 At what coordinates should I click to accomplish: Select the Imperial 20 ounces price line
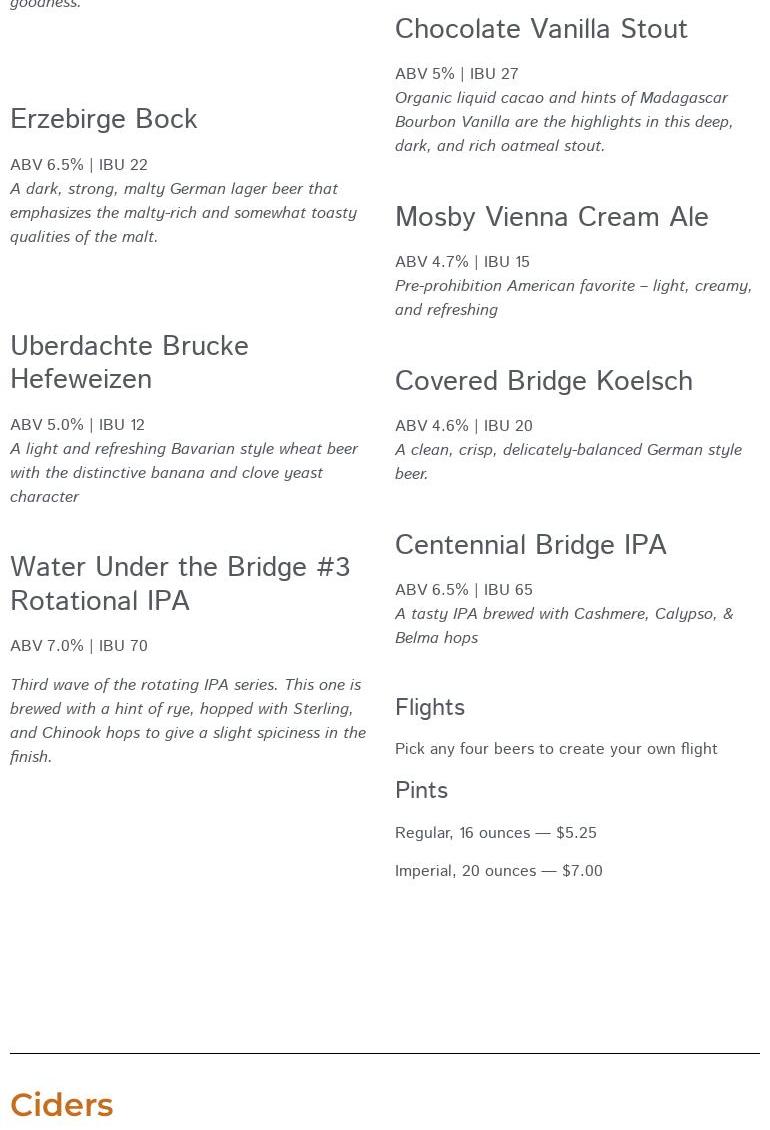click(x=498, y=871)
